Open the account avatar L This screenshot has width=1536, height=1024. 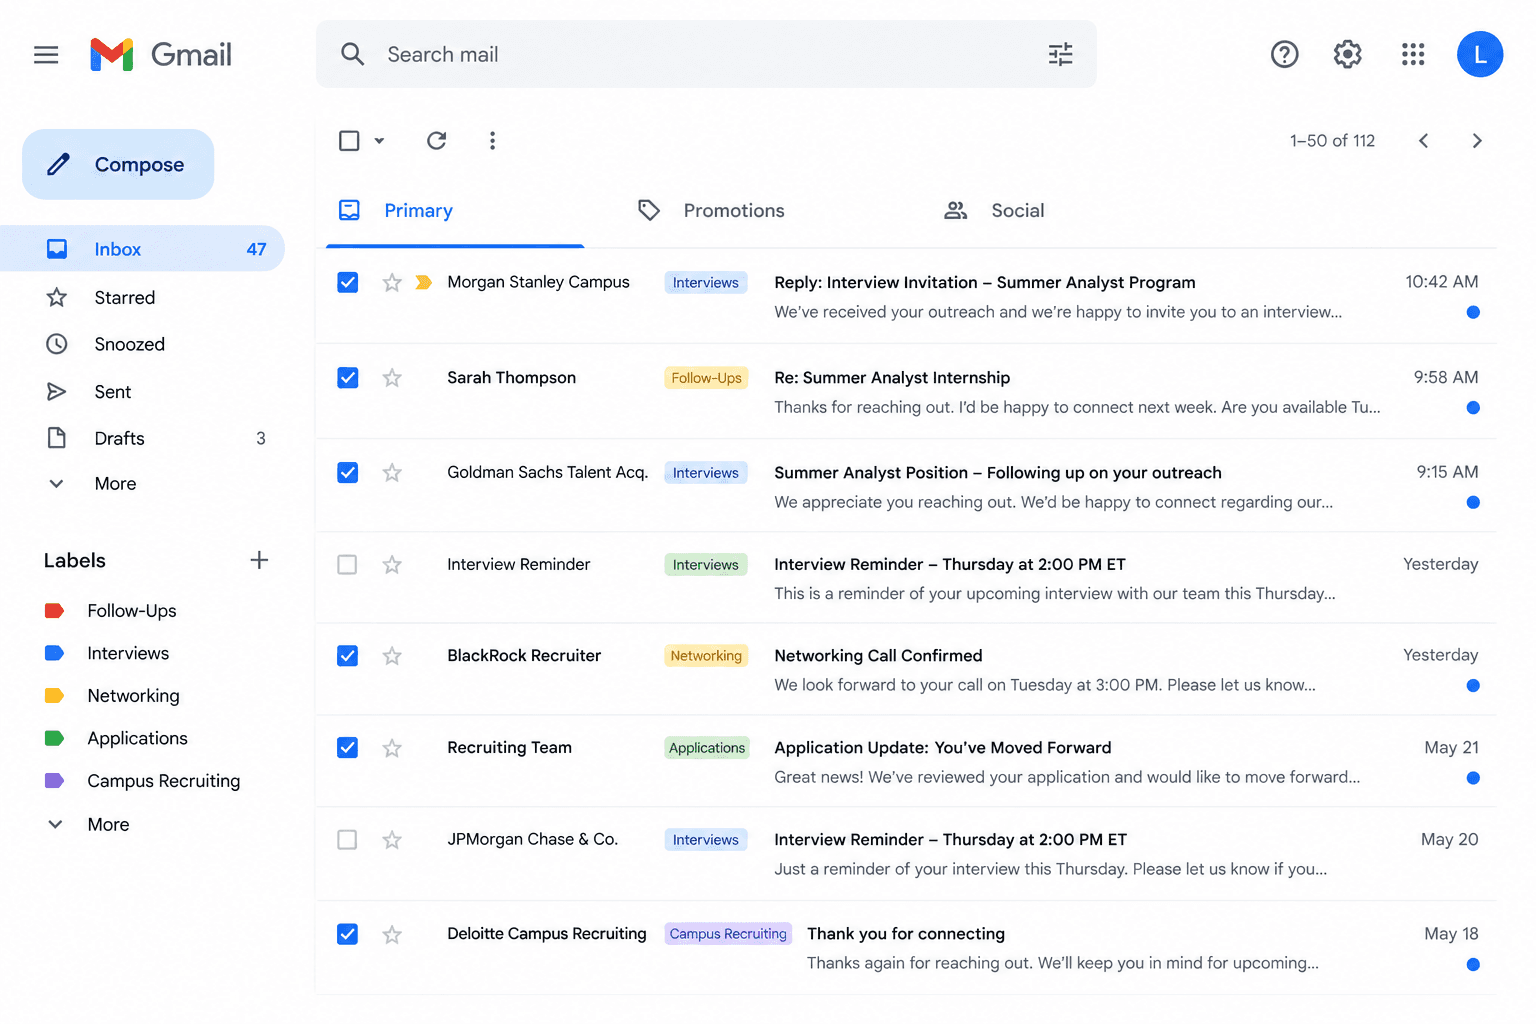(x=1480, y=54)
